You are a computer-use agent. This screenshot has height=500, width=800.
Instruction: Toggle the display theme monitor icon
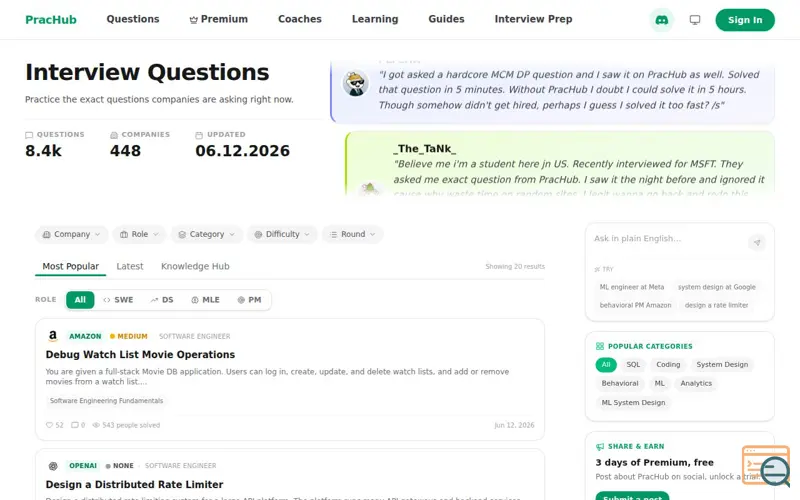pos(694,20)
